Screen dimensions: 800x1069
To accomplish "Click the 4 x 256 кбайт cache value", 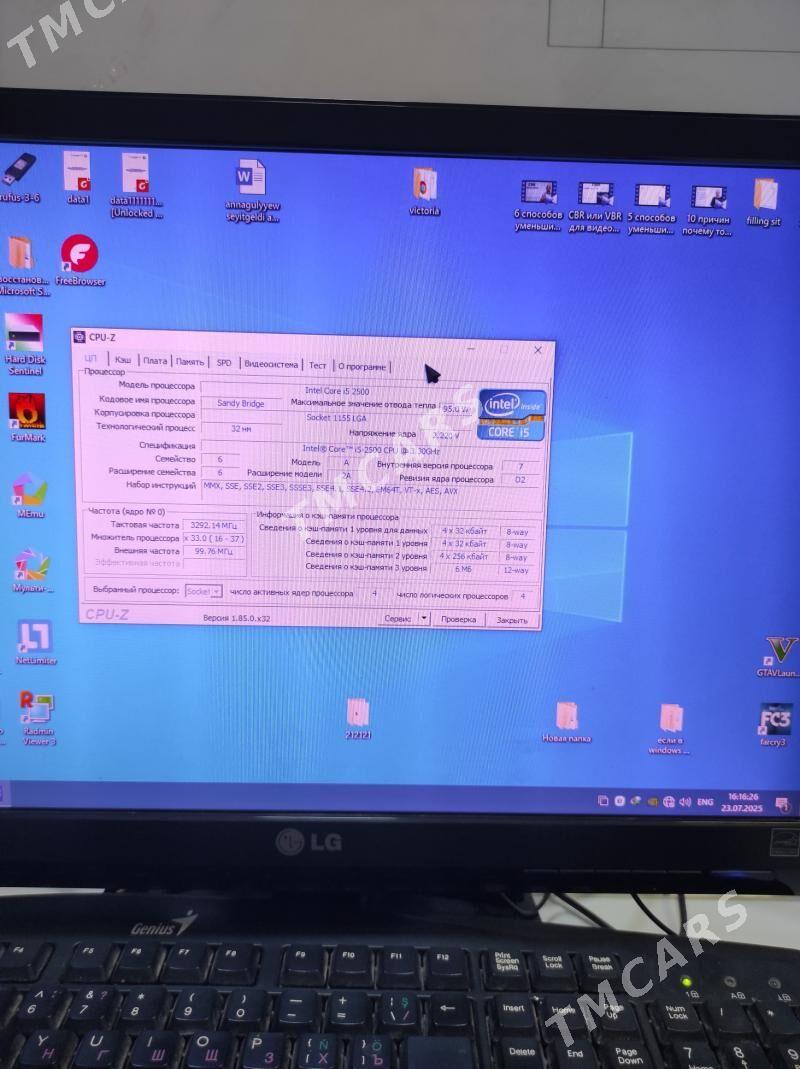I will [x=464, y=556].
